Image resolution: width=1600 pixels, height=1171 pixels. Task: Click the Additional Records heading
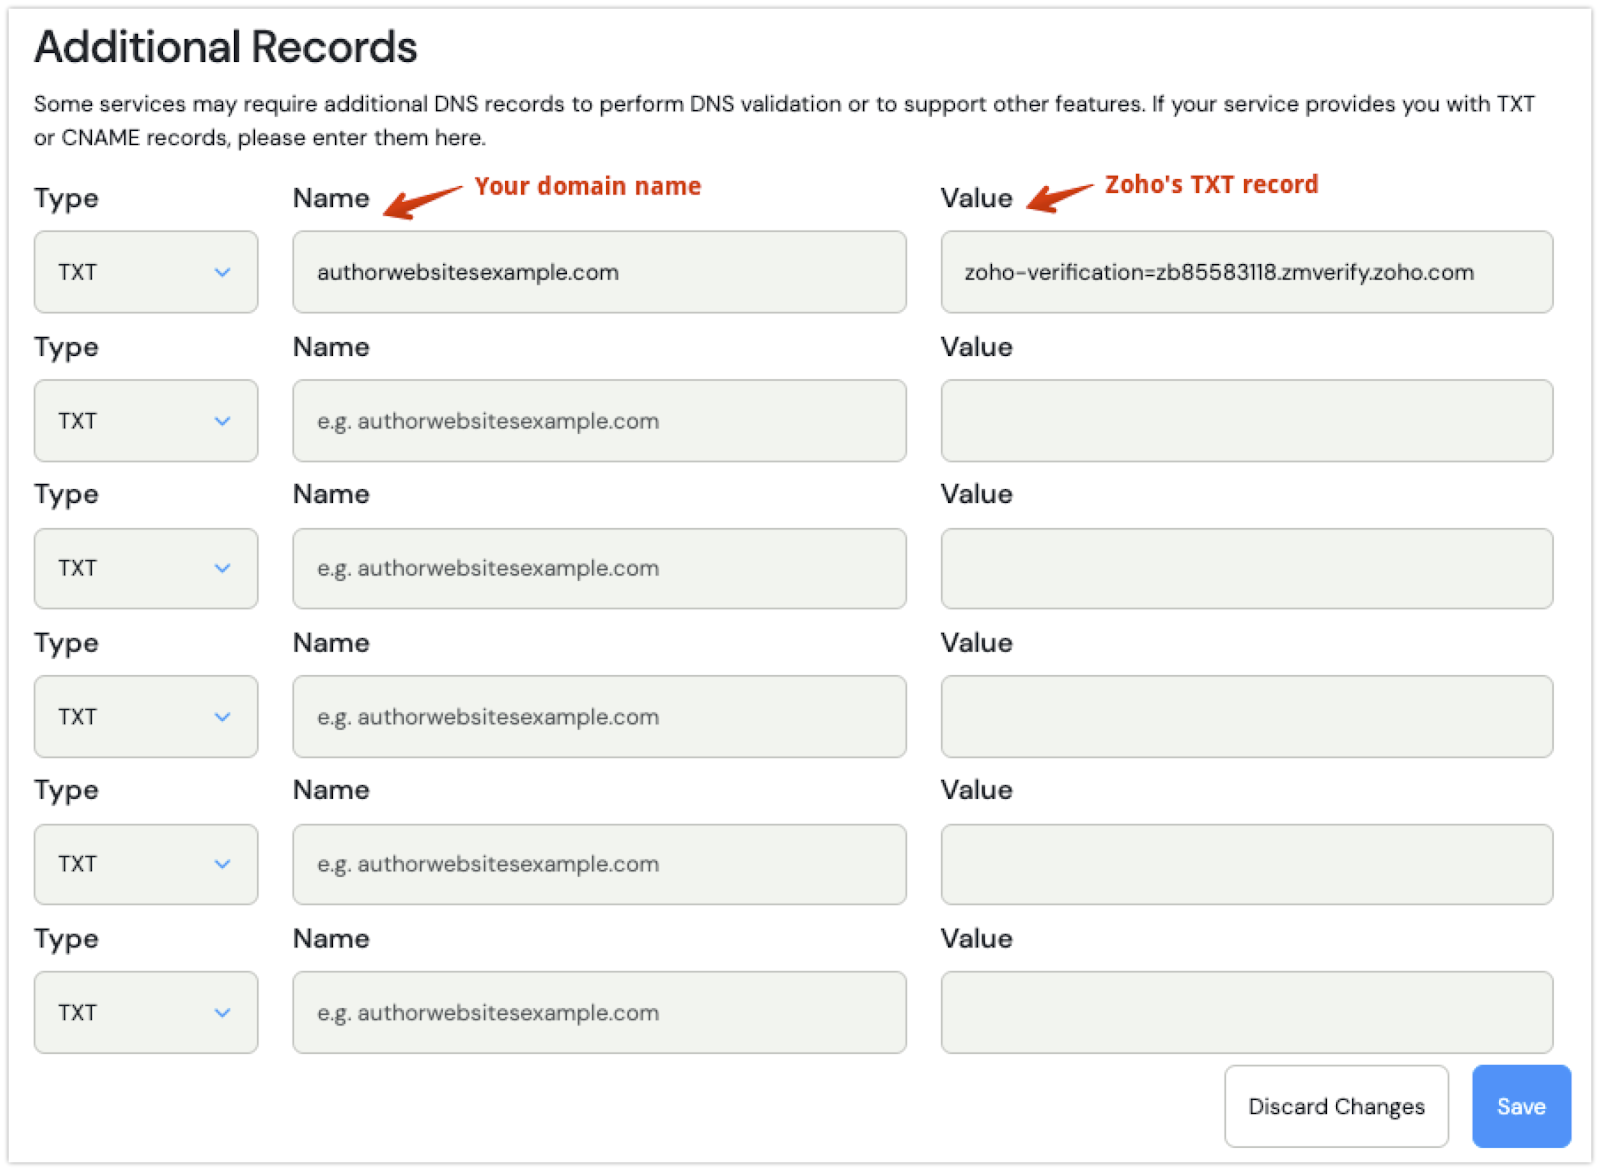click(x=226, y=47)
